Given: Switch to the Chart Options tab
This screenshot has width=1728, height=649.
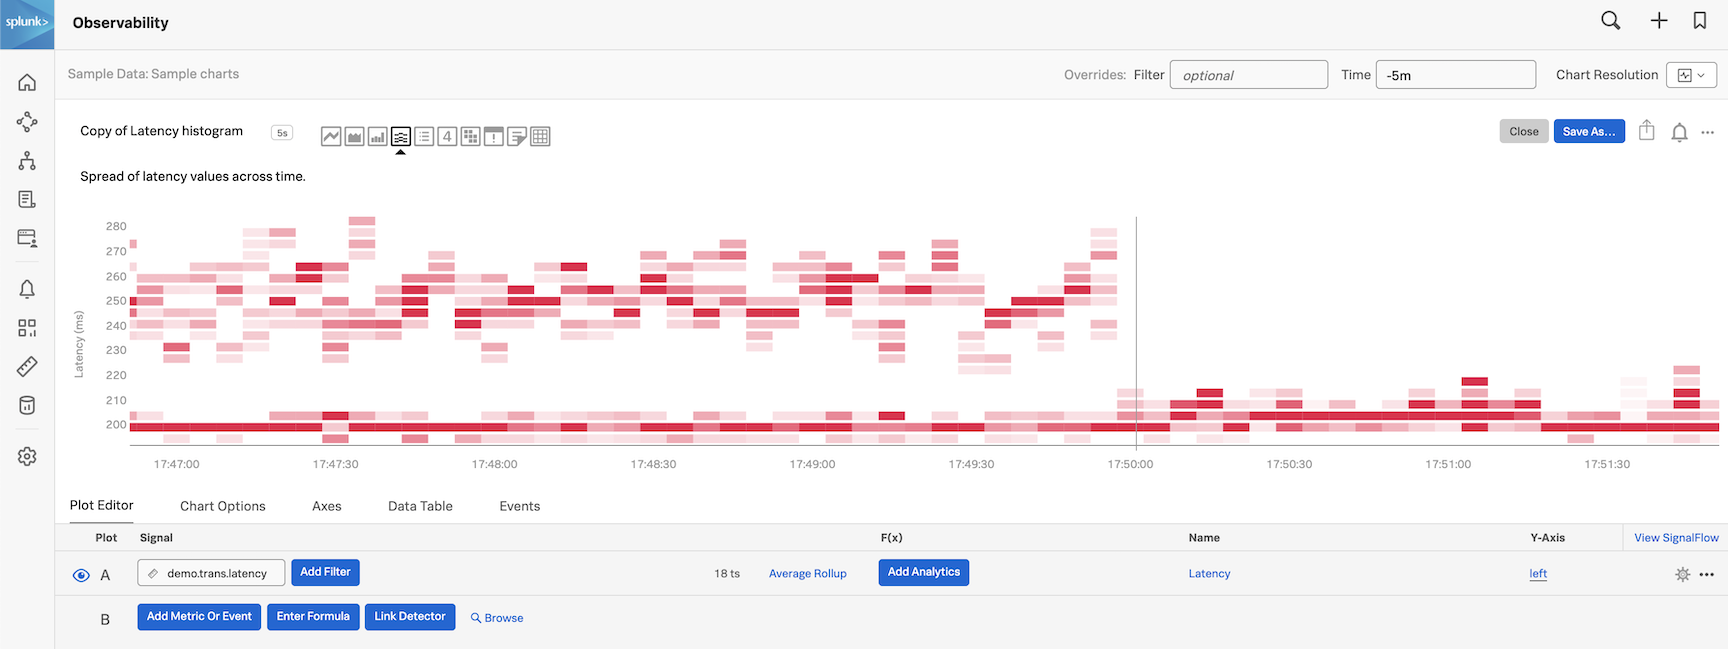Looking at the screenshot, I should (222, 506).
